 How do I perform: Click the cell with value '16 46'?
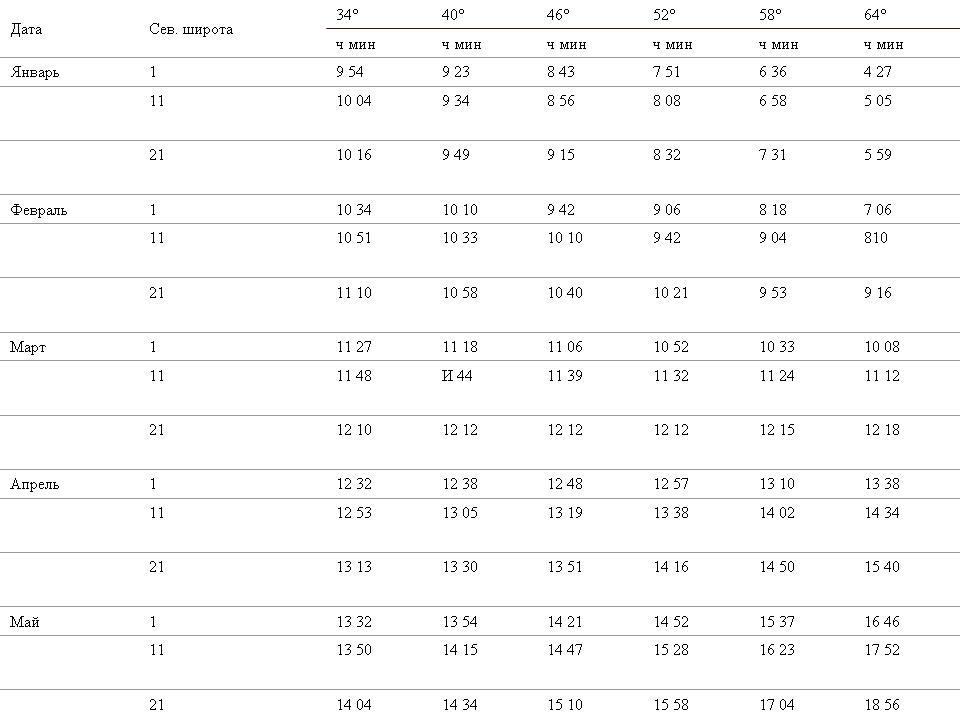(x=882, y=622)
